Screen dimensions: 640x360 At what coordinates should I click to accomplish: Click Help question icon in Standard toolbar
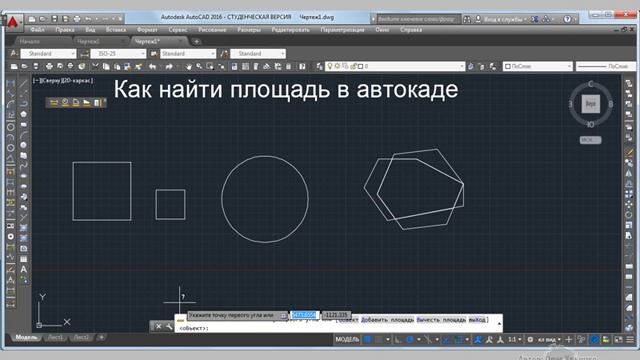click(302, 66)
